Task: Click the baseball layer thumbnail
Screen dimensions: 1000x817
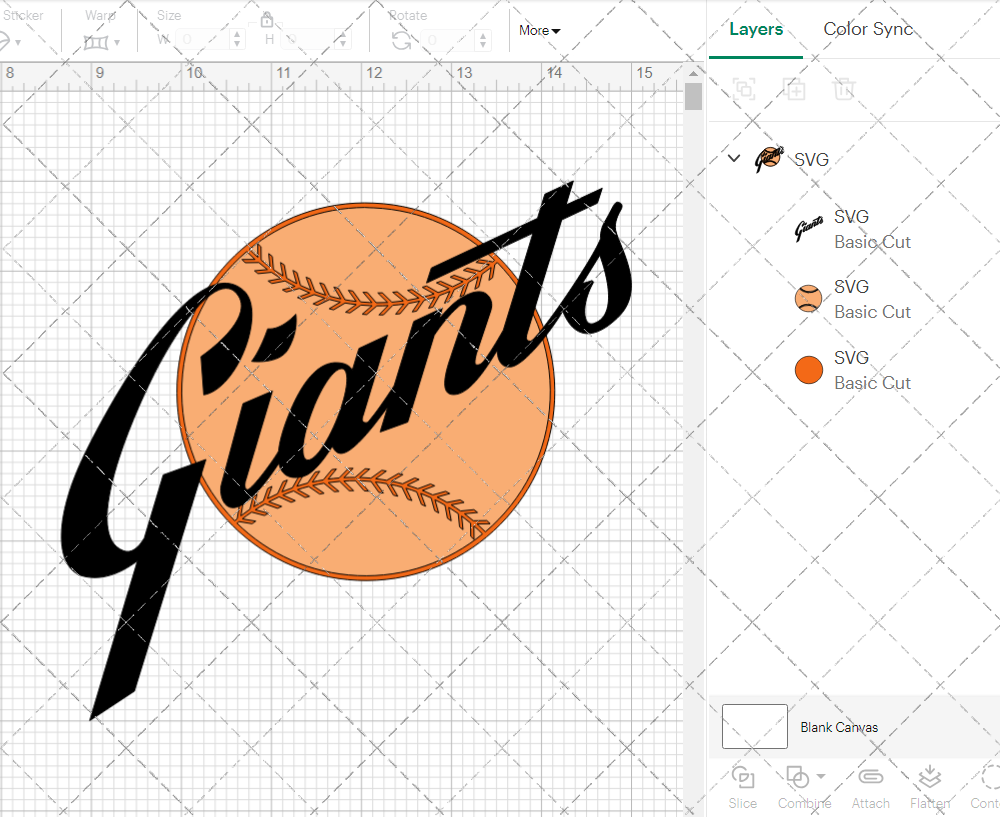Action: [x=809, y=298]
